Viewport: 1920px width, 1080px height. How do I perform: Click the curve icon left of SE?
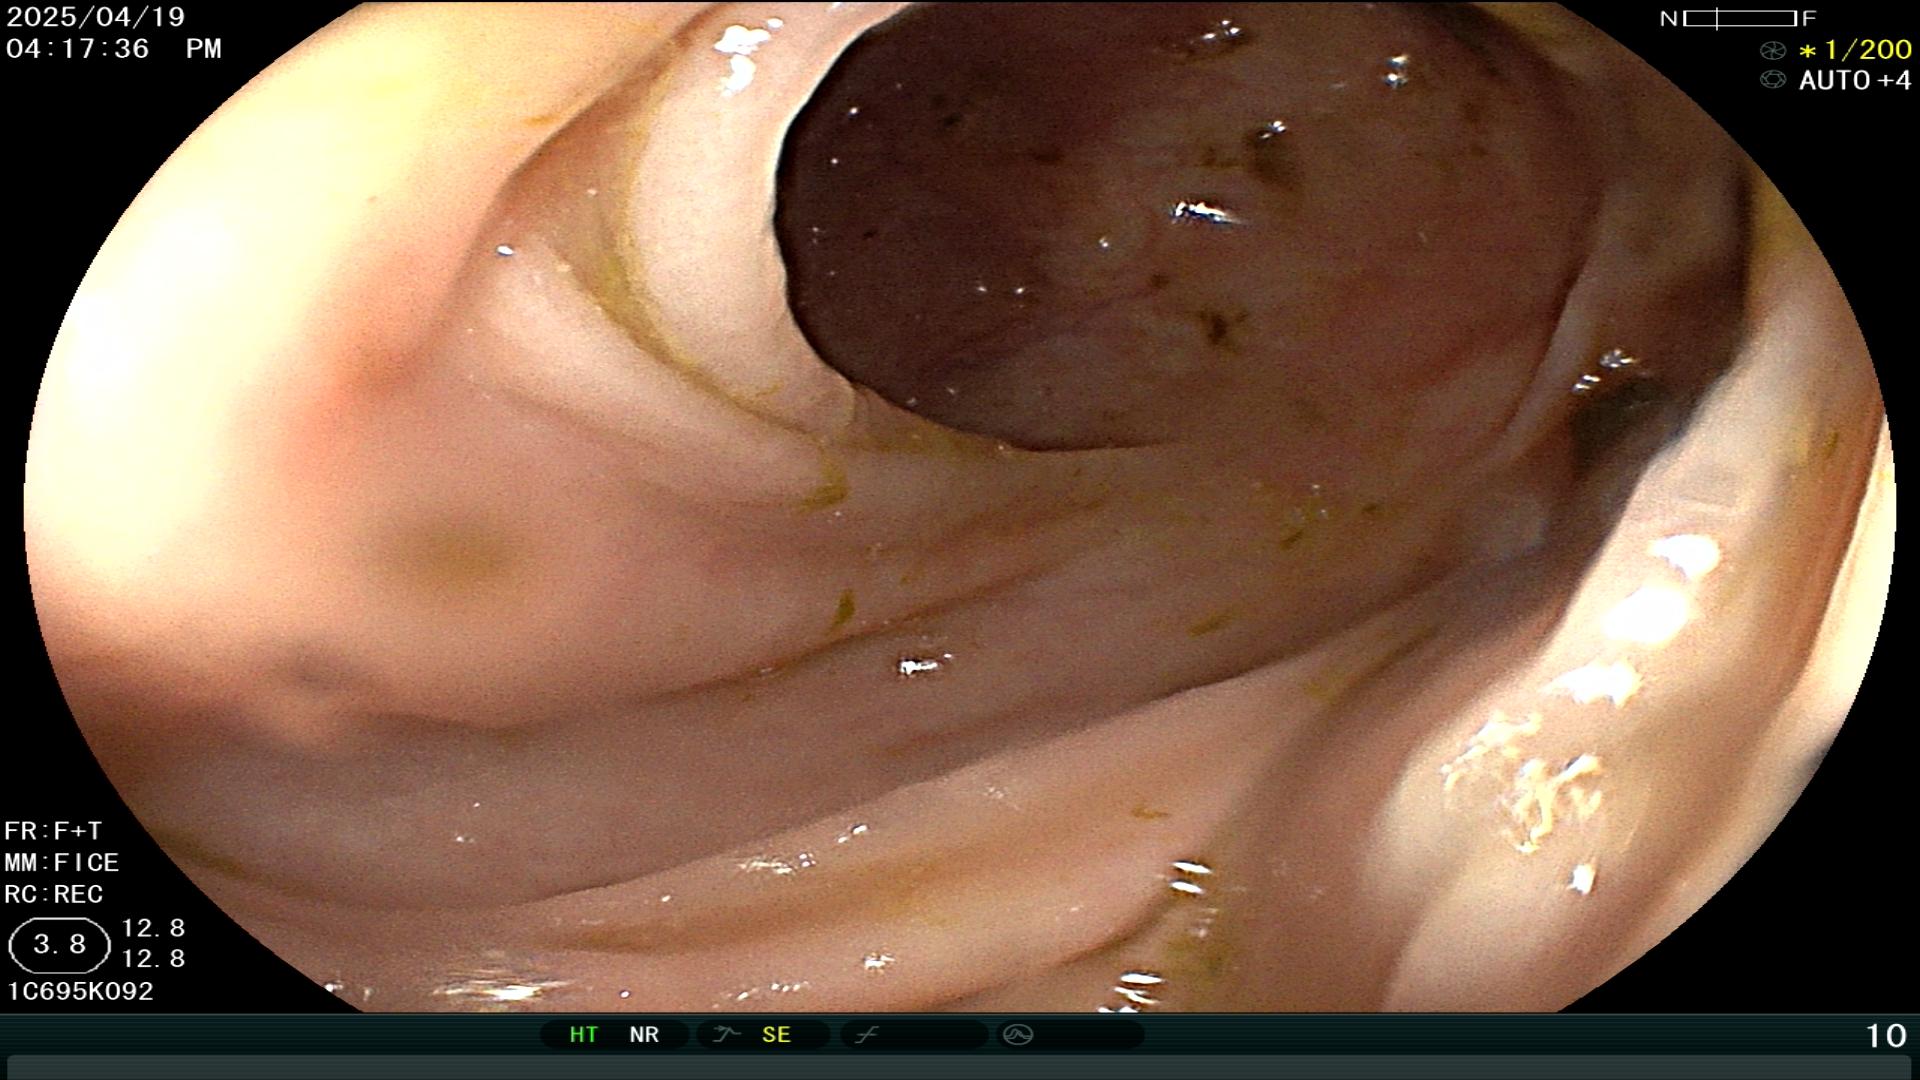[726, 1035]
